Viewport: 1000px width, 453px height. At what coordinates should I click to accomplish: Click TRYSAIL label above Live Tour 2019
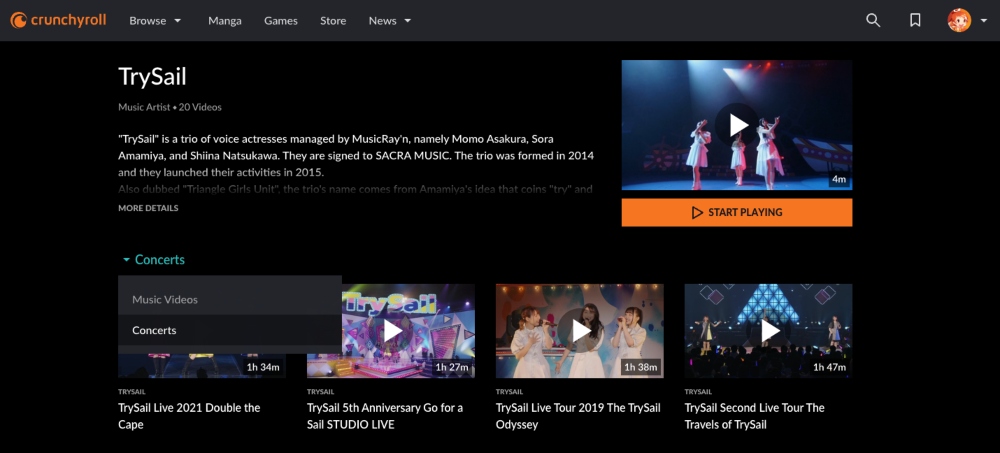(509, 392)
